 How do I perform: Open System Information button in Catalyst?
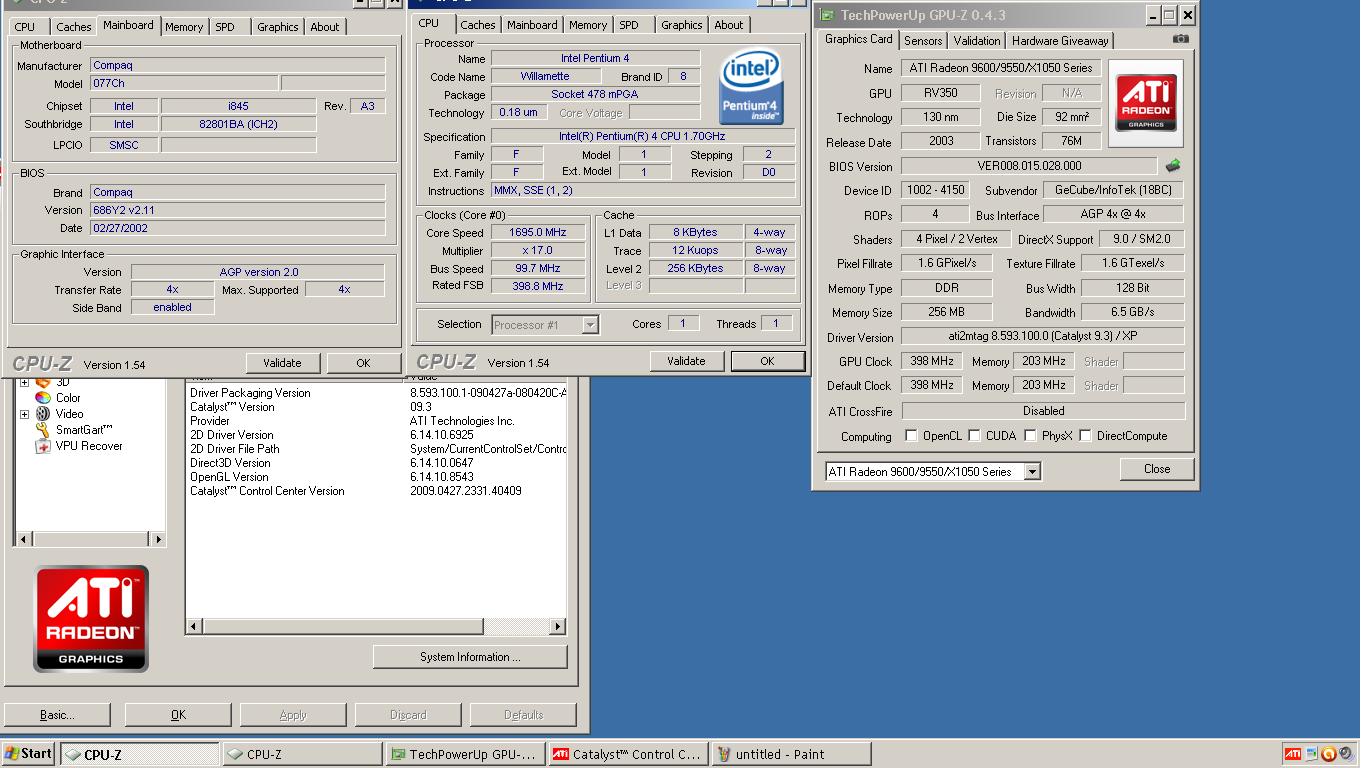point(470,657)
